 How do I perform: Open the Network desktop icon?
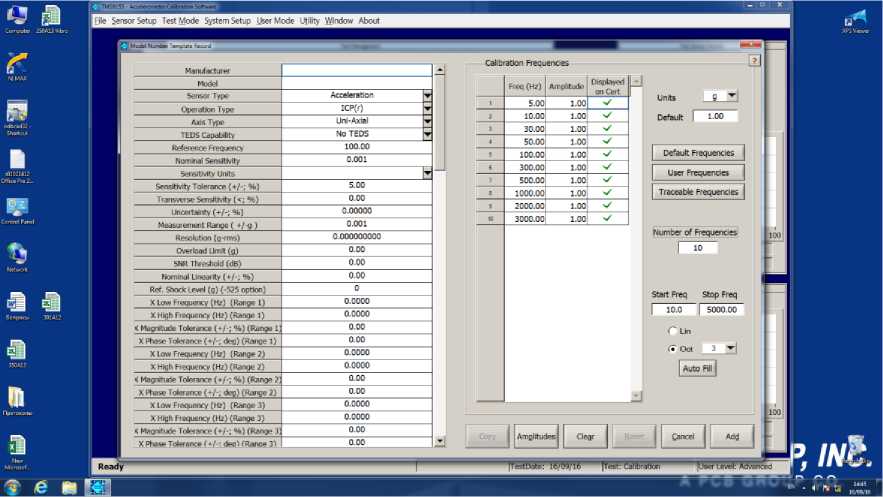17,254
